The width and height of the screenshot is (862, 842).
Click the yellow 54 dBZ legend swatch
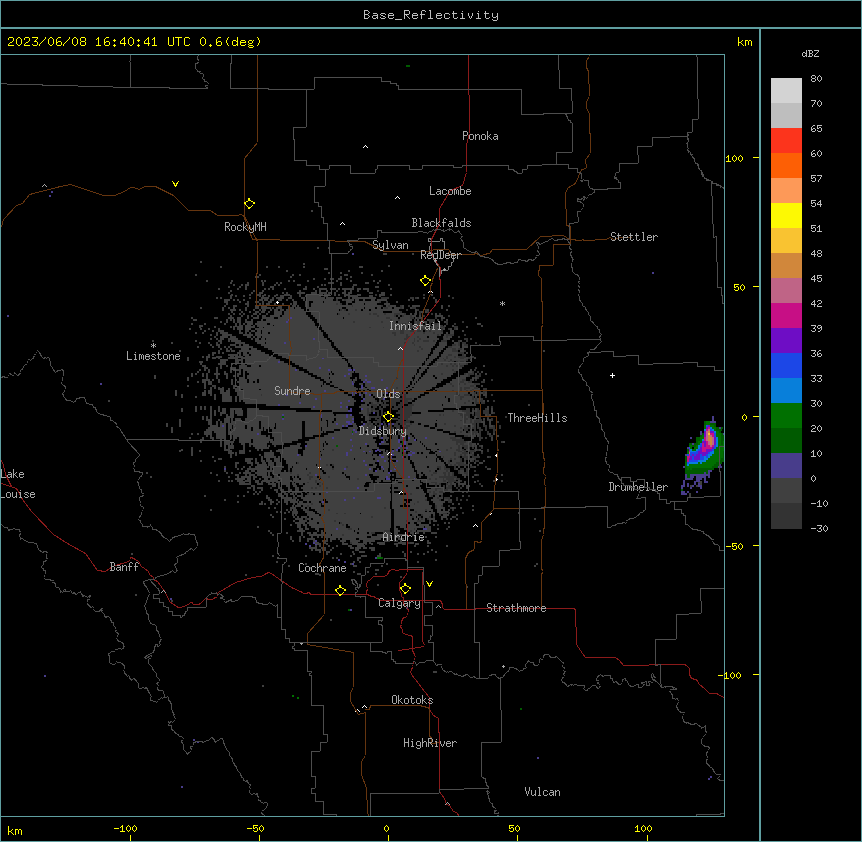tap(786, 215)
